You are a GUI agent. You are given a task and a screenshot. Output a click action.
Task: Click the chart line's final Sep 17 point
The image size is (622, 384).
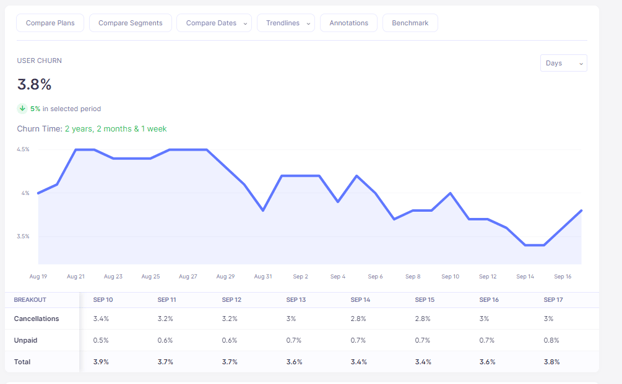(x=581, y=211)
